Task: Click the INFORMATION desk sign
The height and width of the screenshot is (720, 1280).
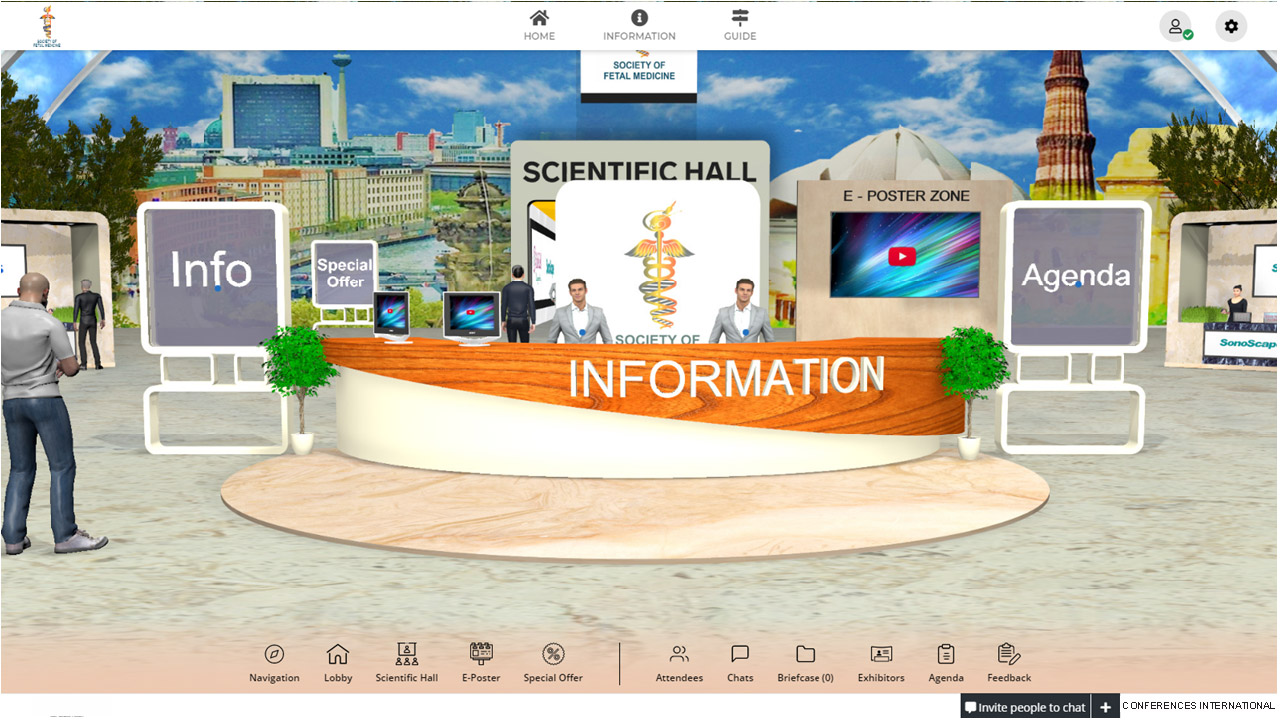Action: tap(726, 378)
